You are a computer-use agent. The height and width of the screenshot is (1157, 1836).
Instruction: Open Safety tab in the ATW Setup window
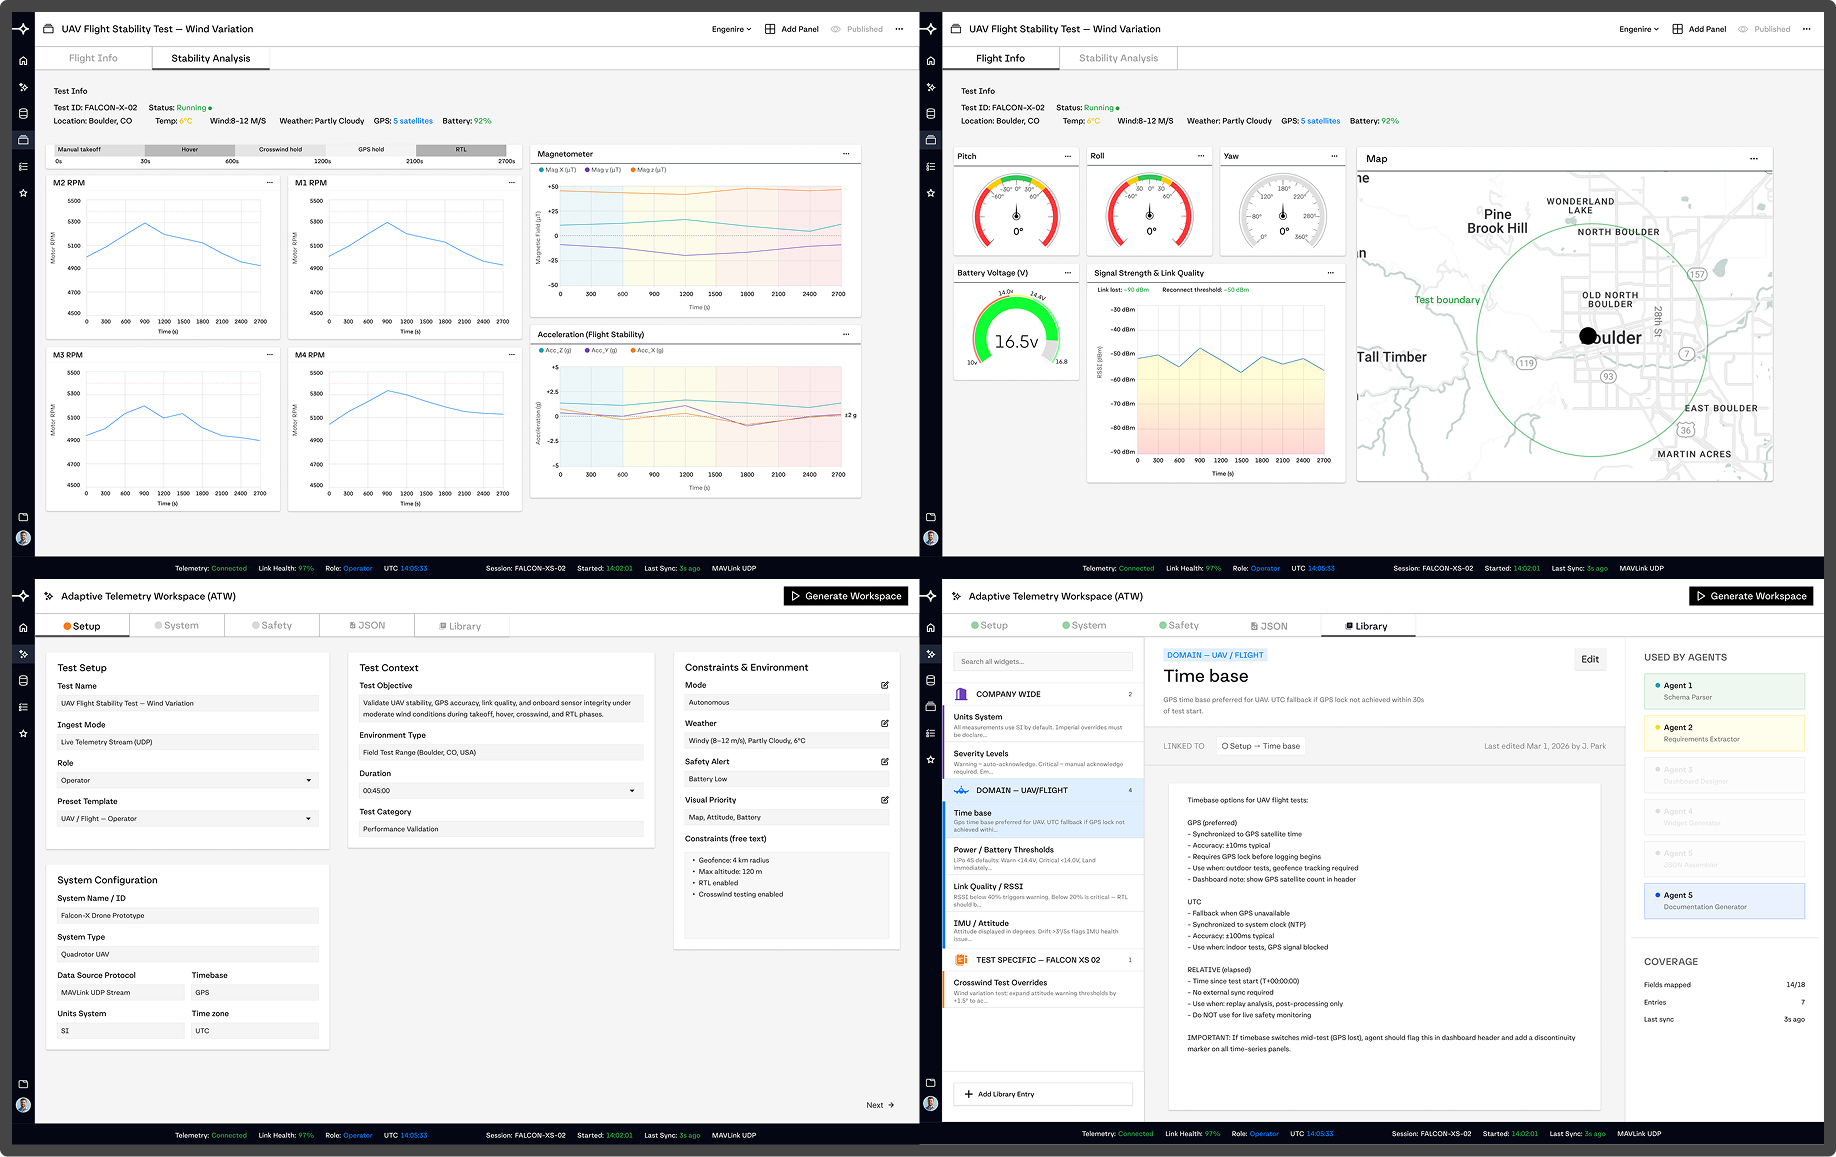pos(272,626)
